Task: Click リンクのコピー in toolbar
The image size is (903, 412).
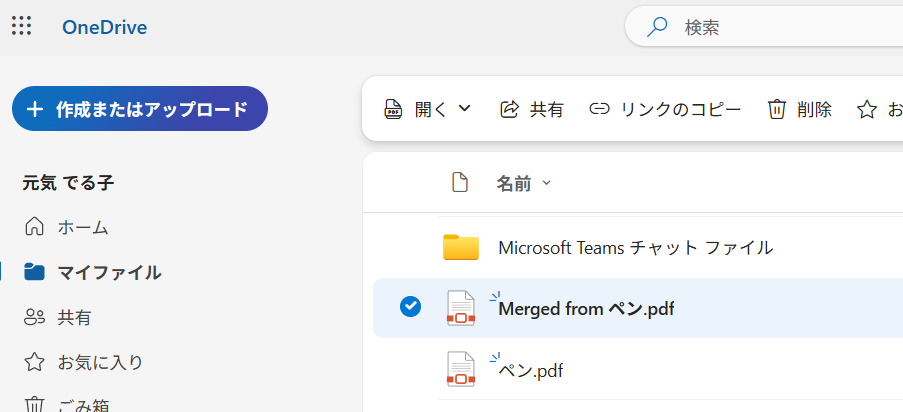Action: [x=665, y=109]
